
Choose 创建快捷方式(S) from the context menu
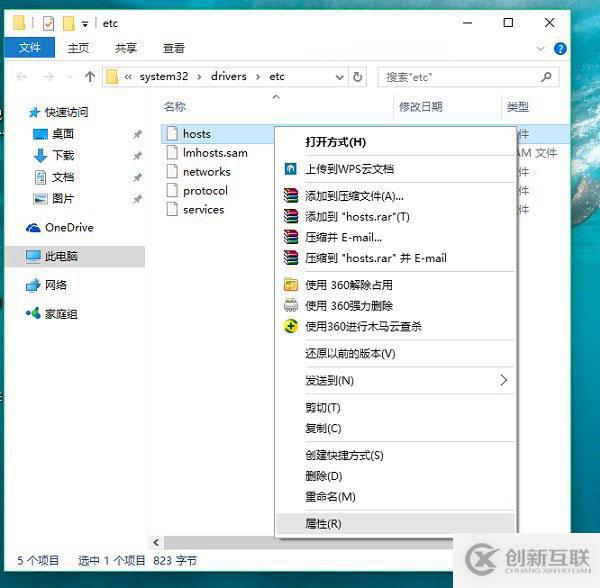click(x=396, y=455)
